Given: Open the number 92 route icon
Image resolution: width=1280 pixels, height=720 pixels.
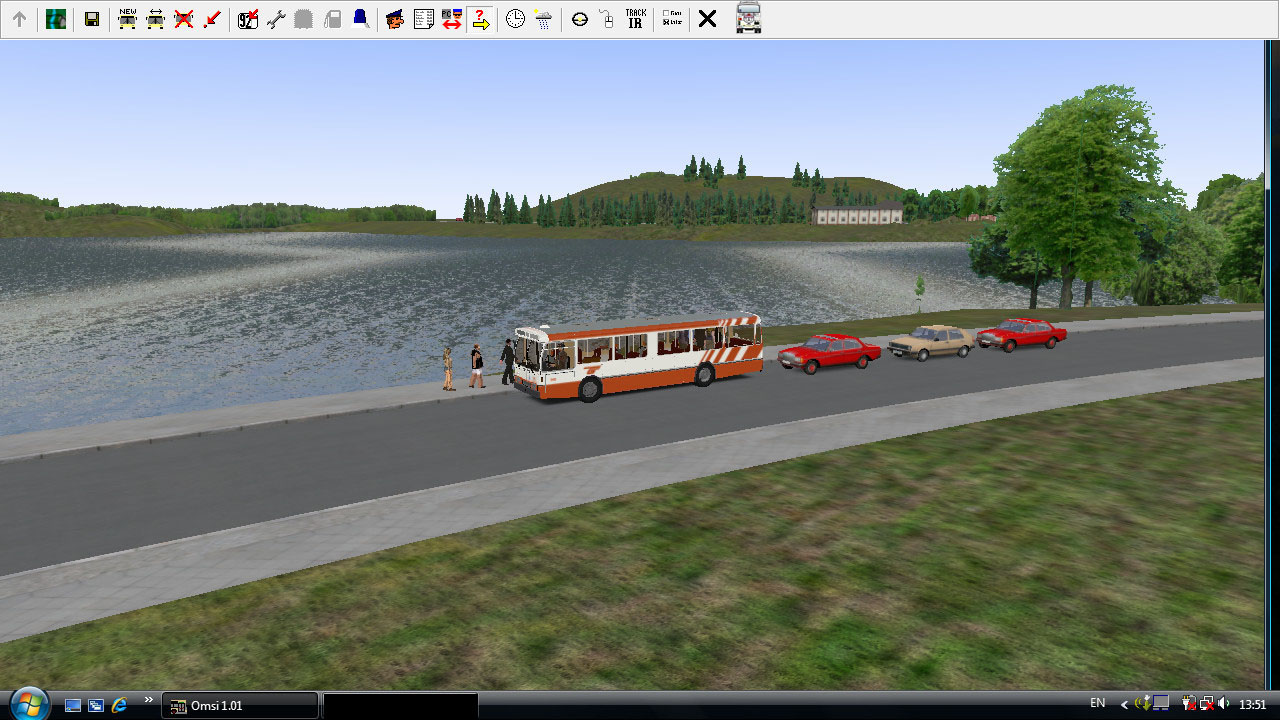Looking at the screenshot, I should tap(248, 19).
